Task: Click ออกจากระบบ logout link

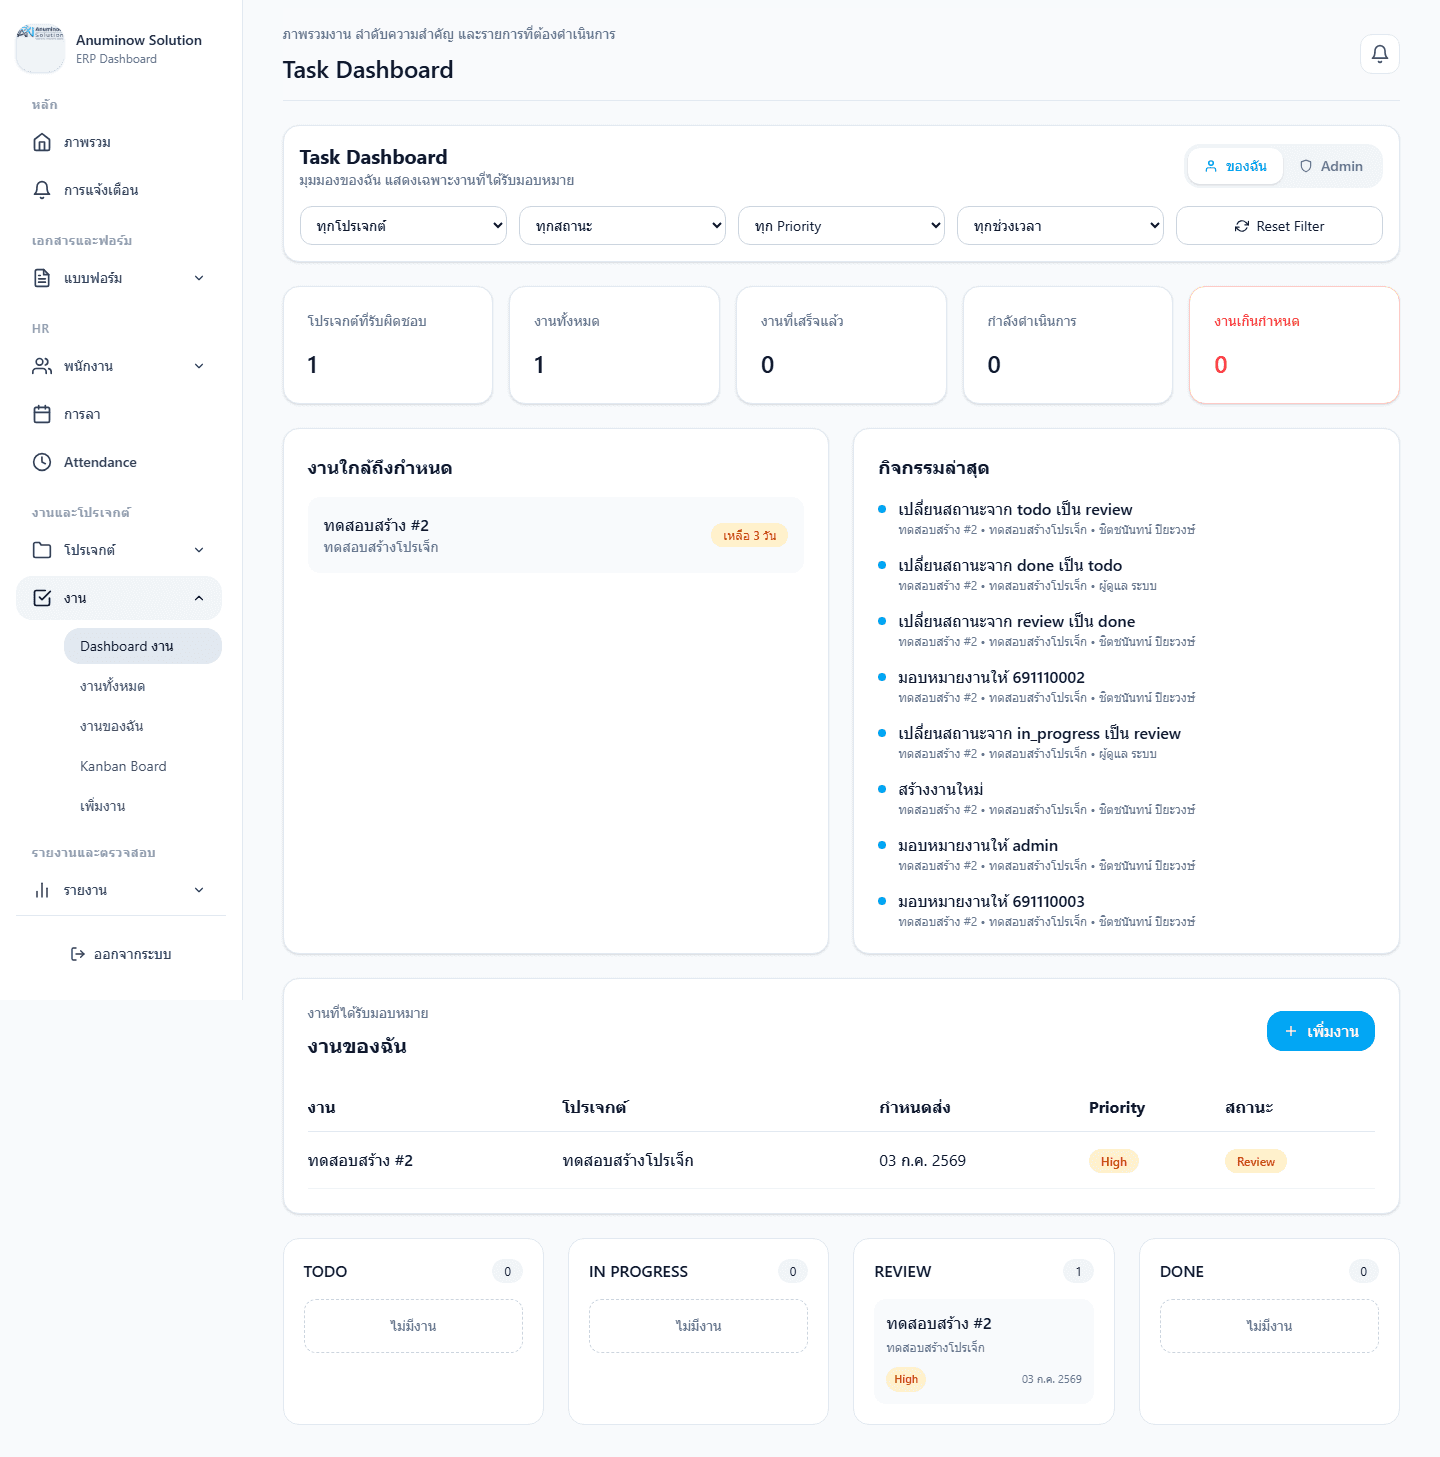Action: [121, 954]
